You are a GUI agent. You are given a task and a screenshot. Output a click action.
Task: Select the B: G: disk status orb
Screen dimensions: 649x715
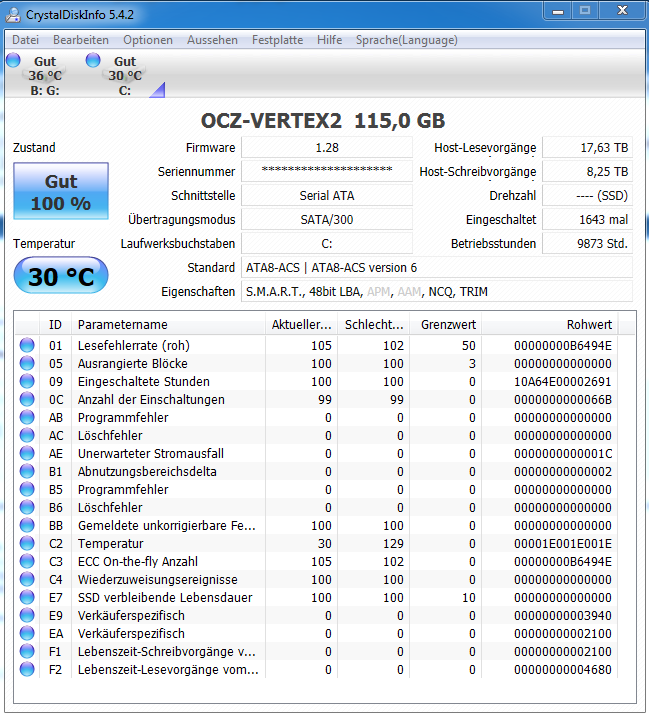tap(13, 60)
